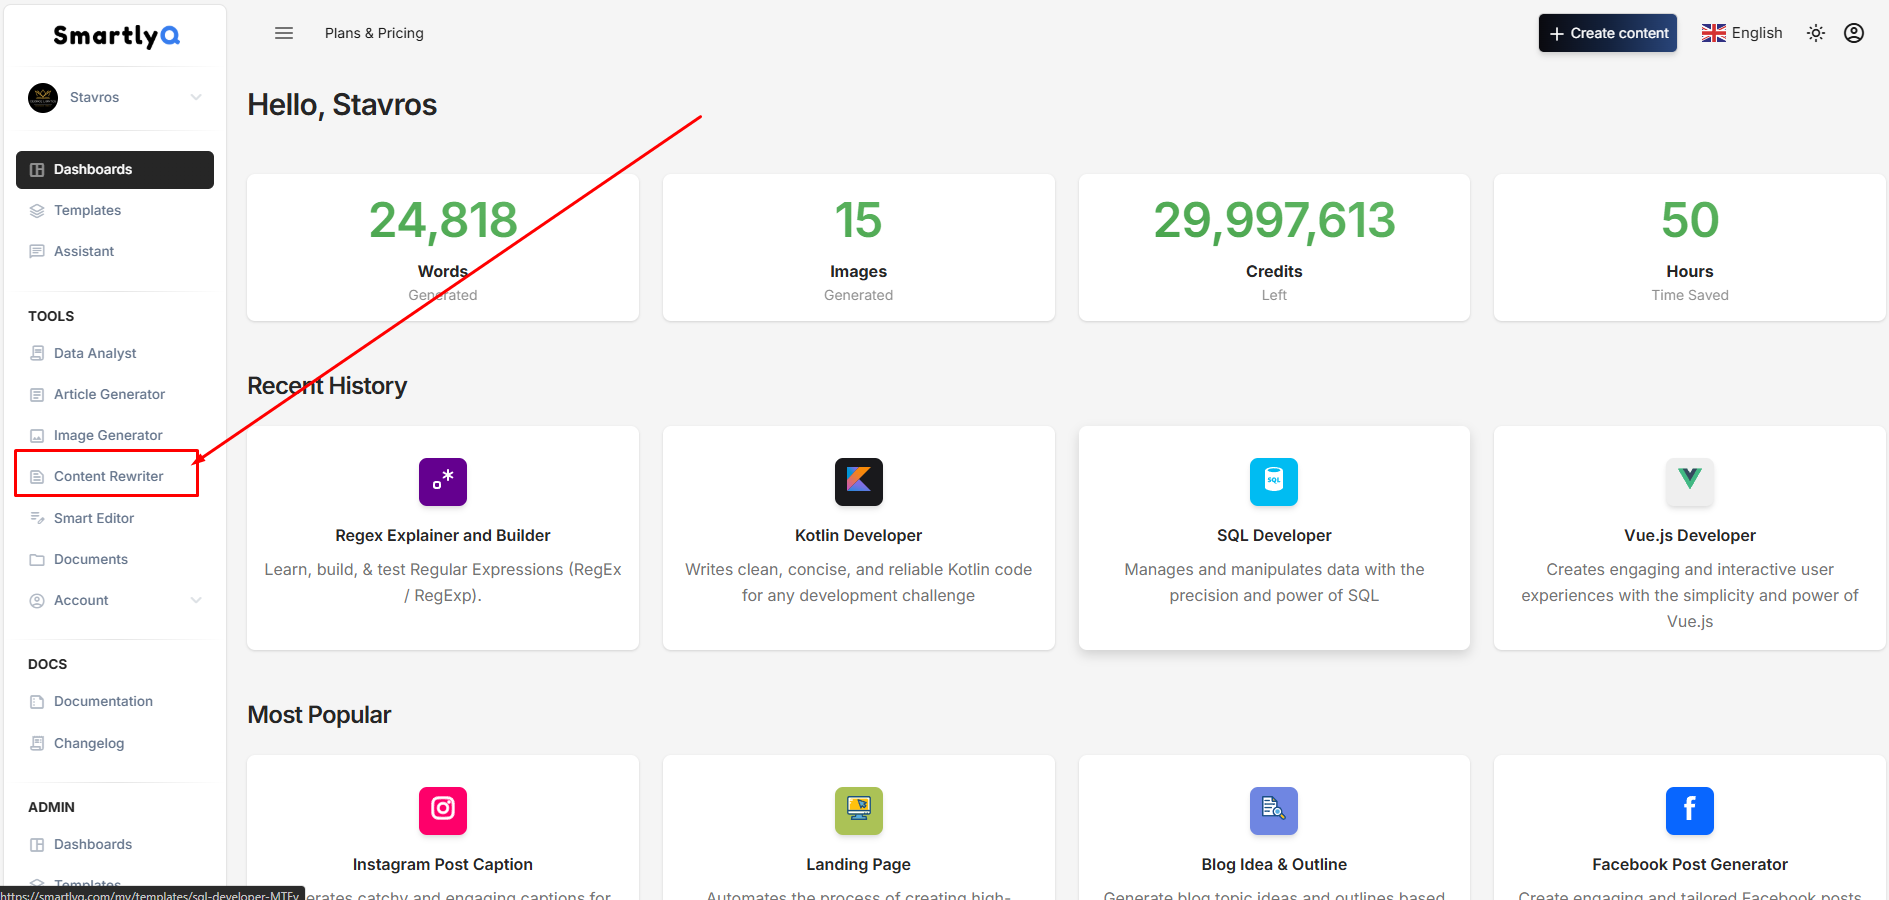Click the SQL Developer database icon

pyautogui.click(x=1274, y=482)
